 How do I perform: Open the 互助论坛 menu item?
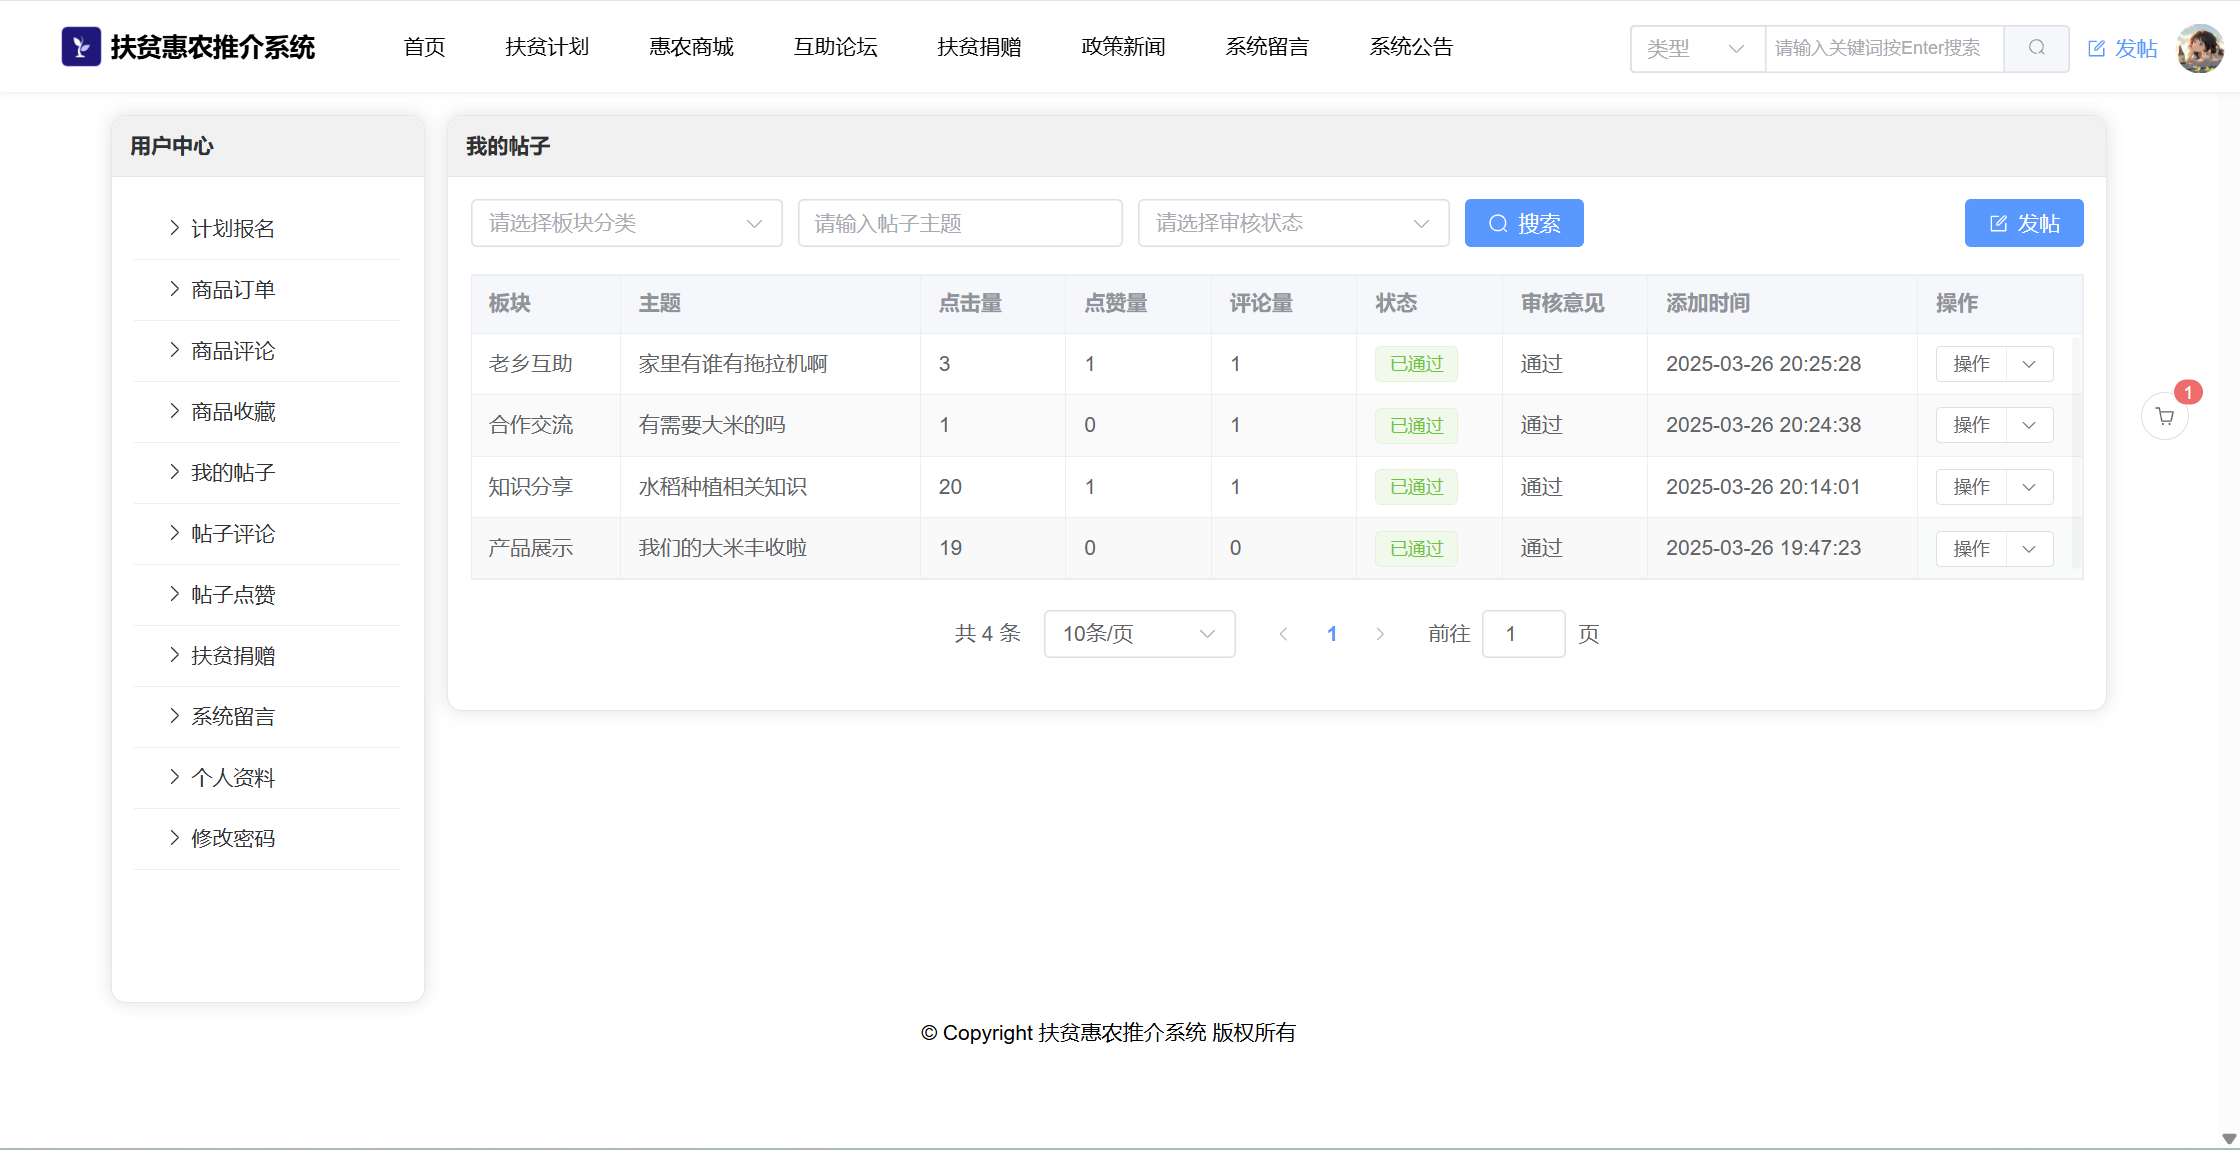pos(835,47)
